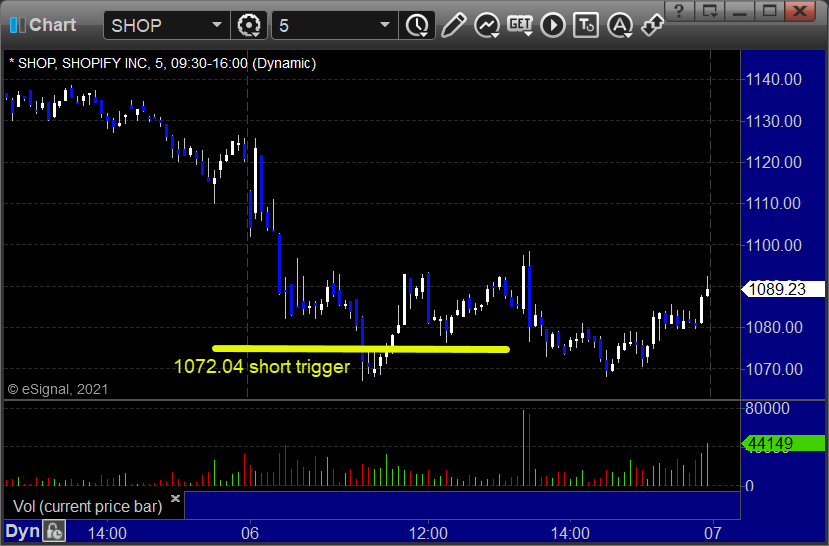Close the Chart window
The height and width of the screenshot is (546, 829).
coord(800,11)
